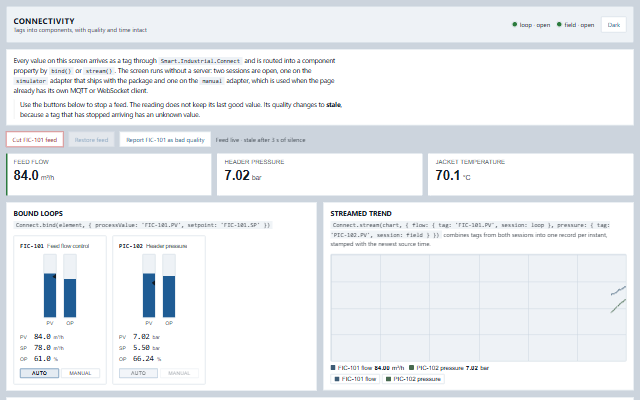Click the disabled Restore feed button

tap(91, 140)
